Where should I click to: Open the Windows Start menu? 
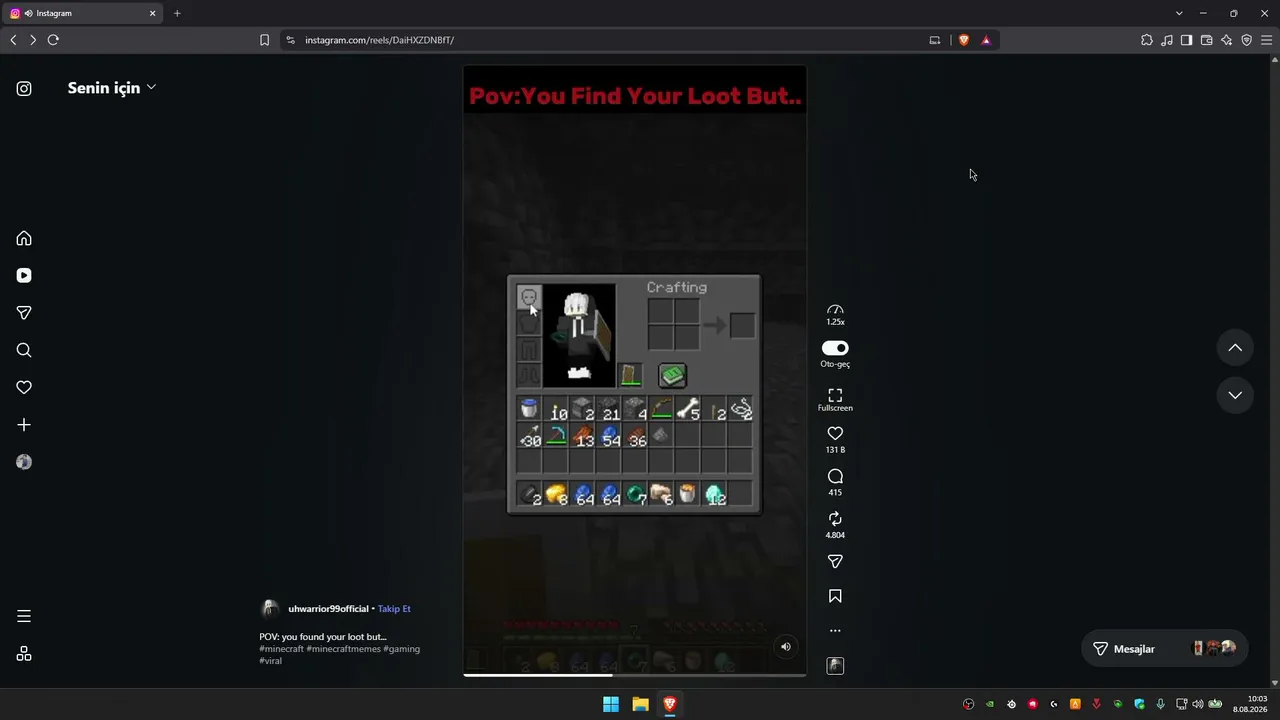pos(611,704)
